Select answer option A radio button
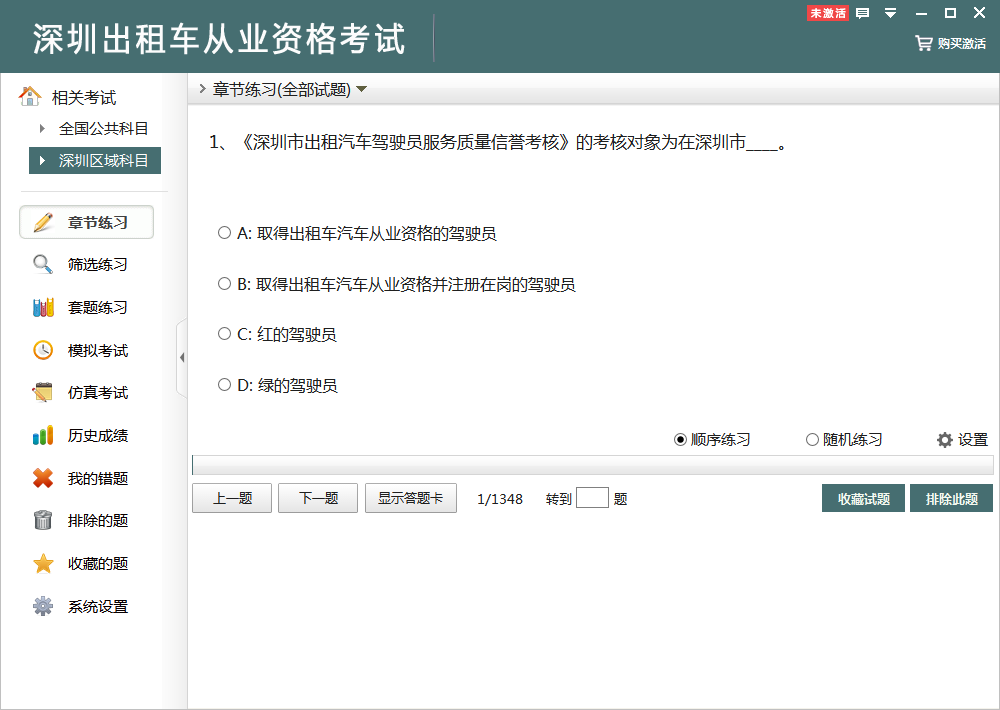The image size is (1000, 710). (224, 233)
